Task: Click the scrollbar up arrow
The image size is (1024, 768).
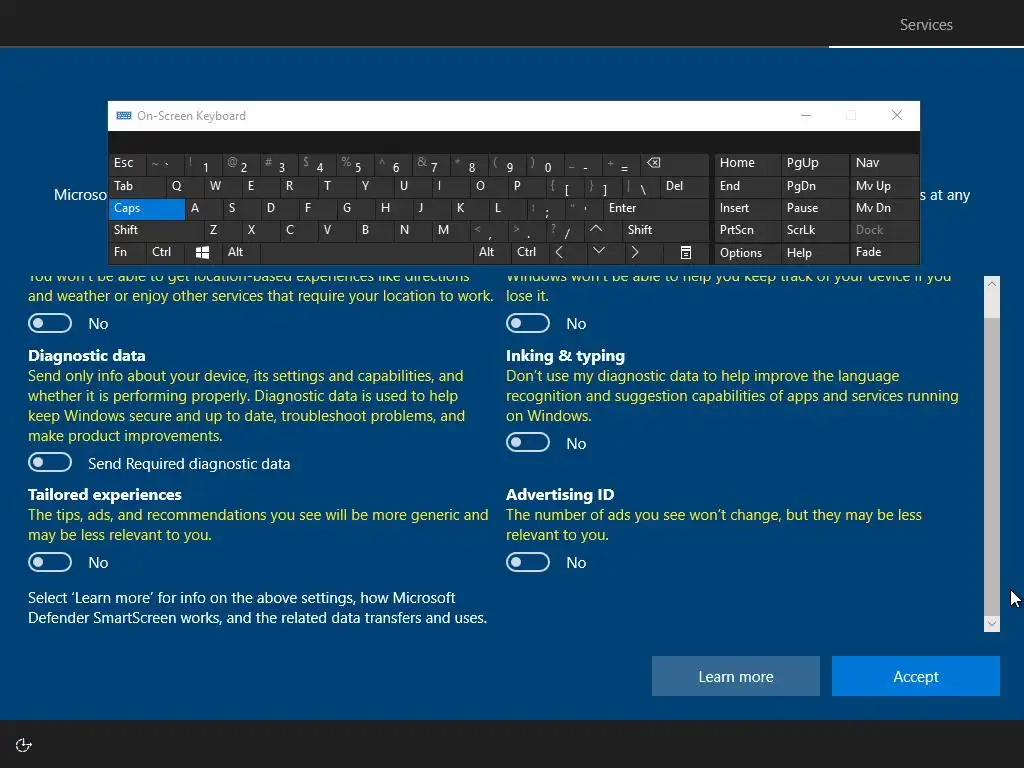Action: coord(992,284)
